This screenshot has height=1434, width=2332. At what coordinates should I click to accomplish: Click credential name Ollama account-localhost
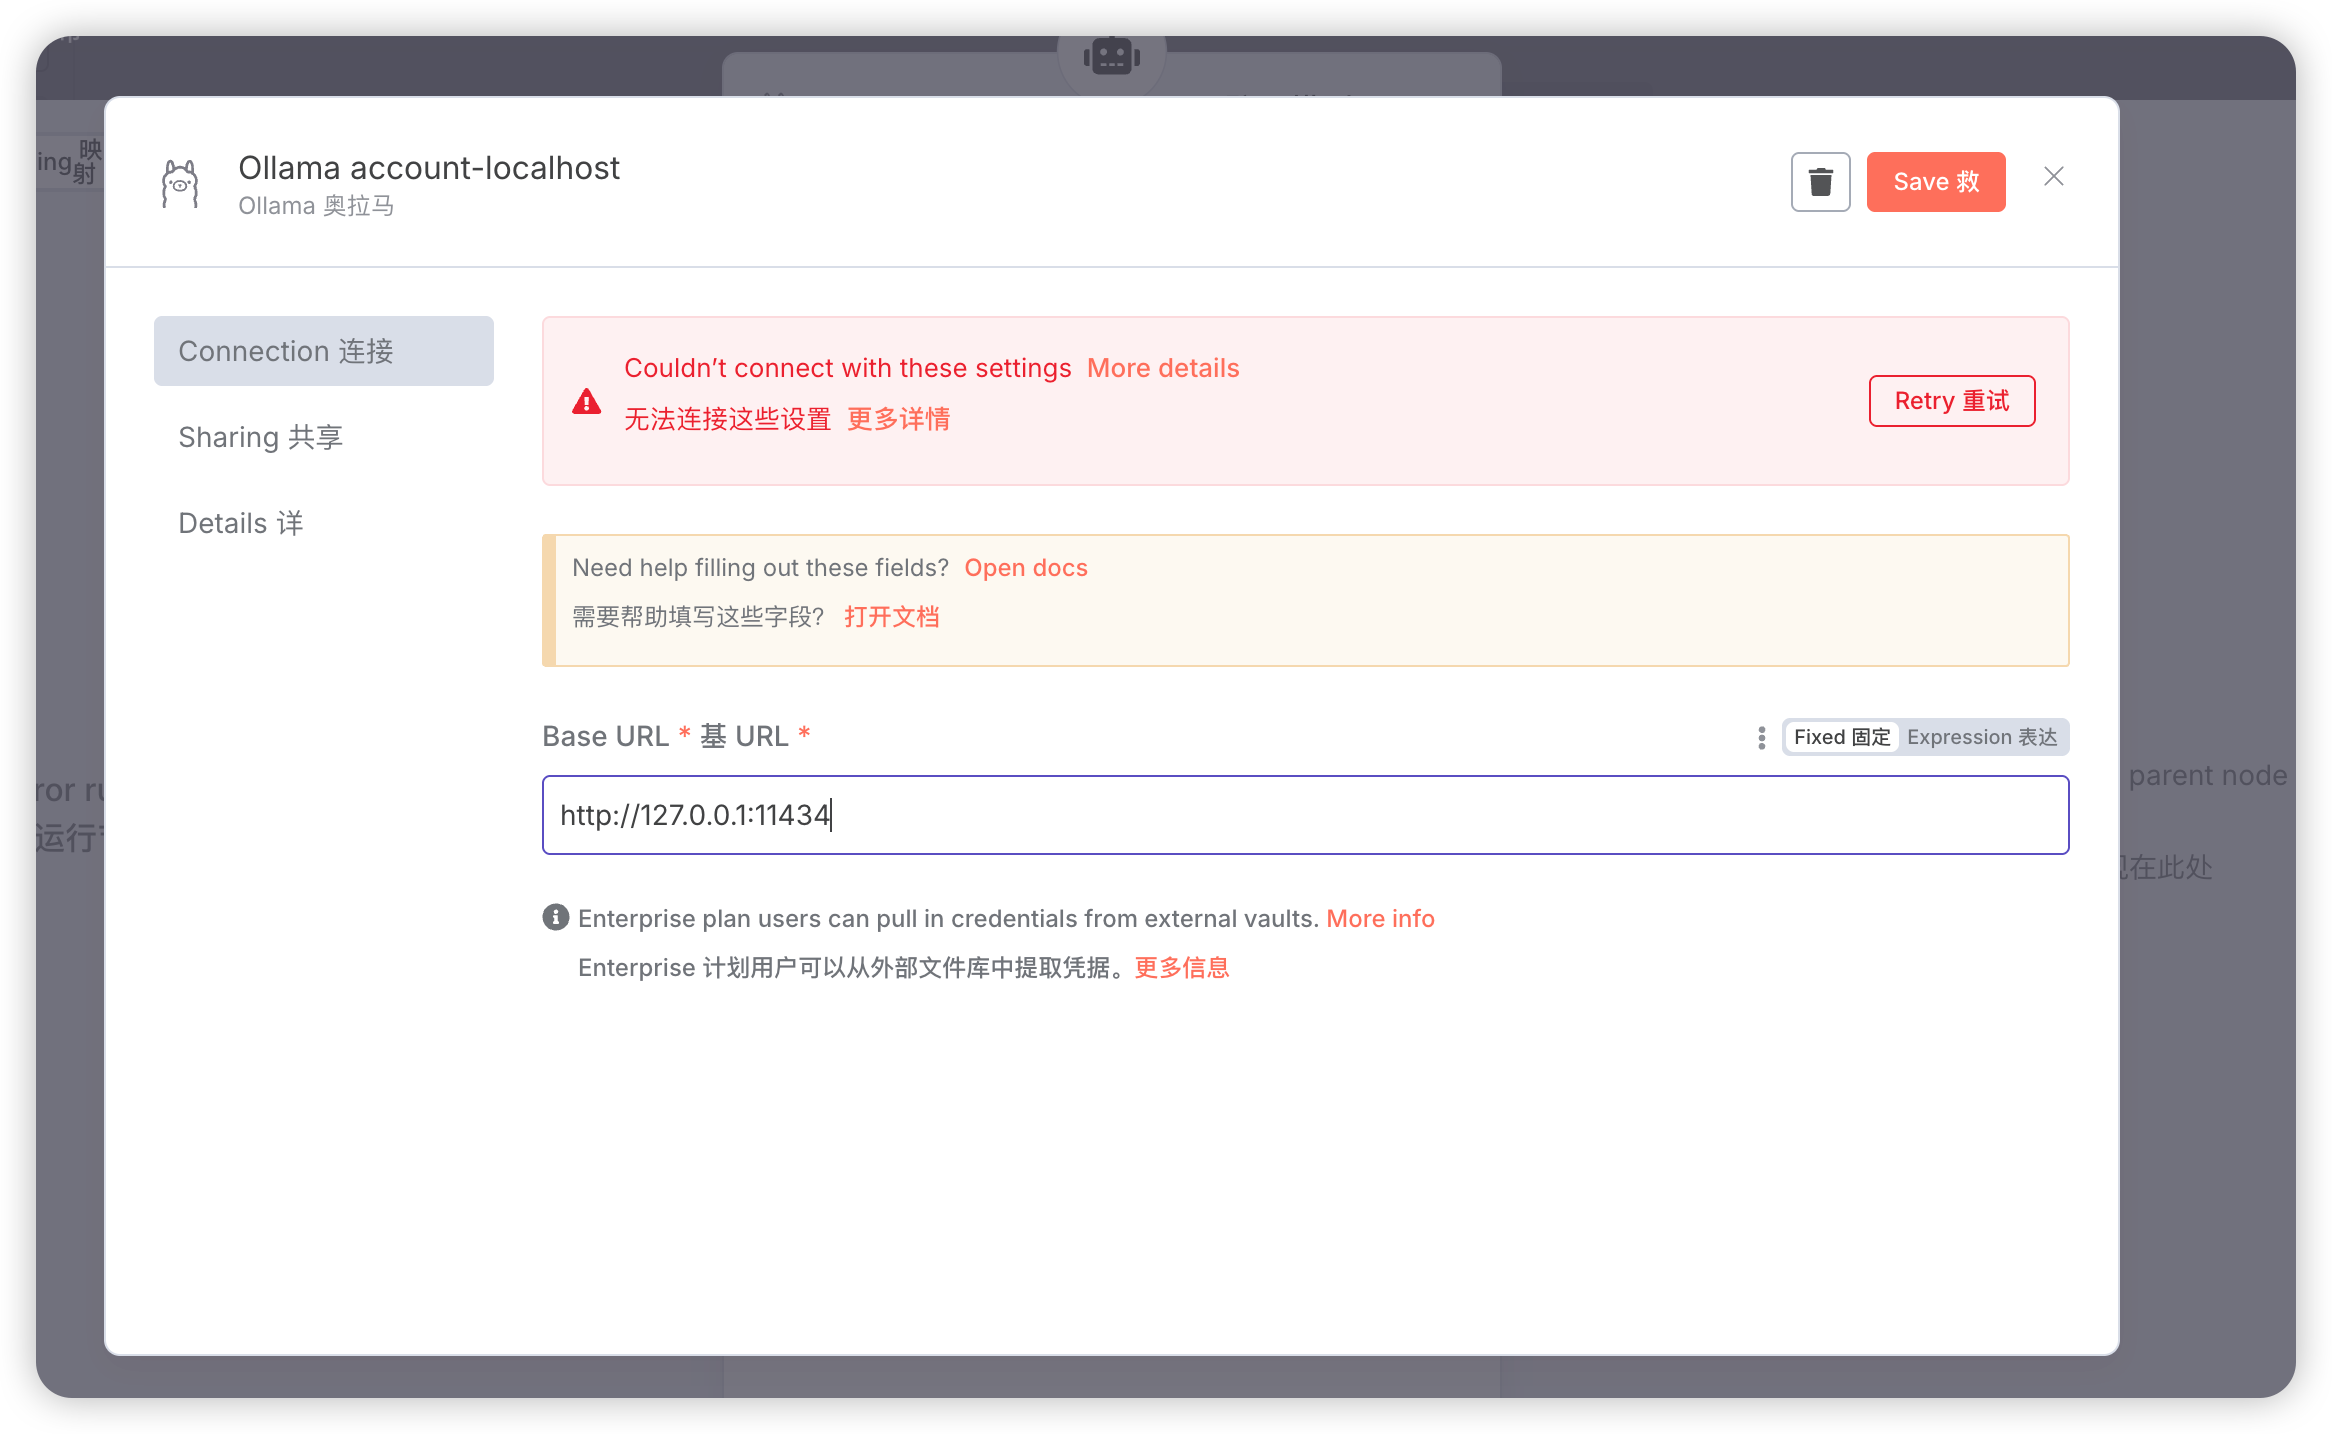[x=429, y=168]
